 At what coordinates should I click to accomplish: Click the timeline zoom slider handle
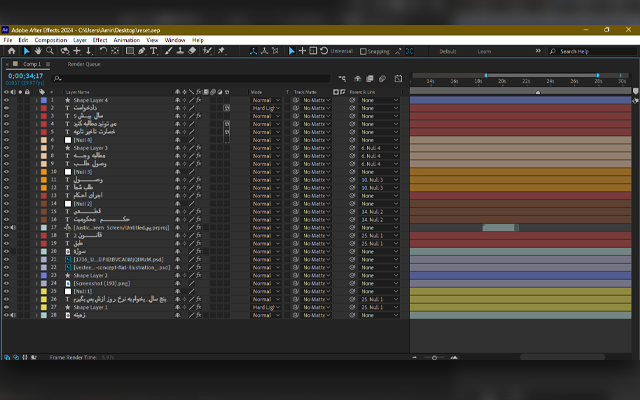tap(434, 358)
